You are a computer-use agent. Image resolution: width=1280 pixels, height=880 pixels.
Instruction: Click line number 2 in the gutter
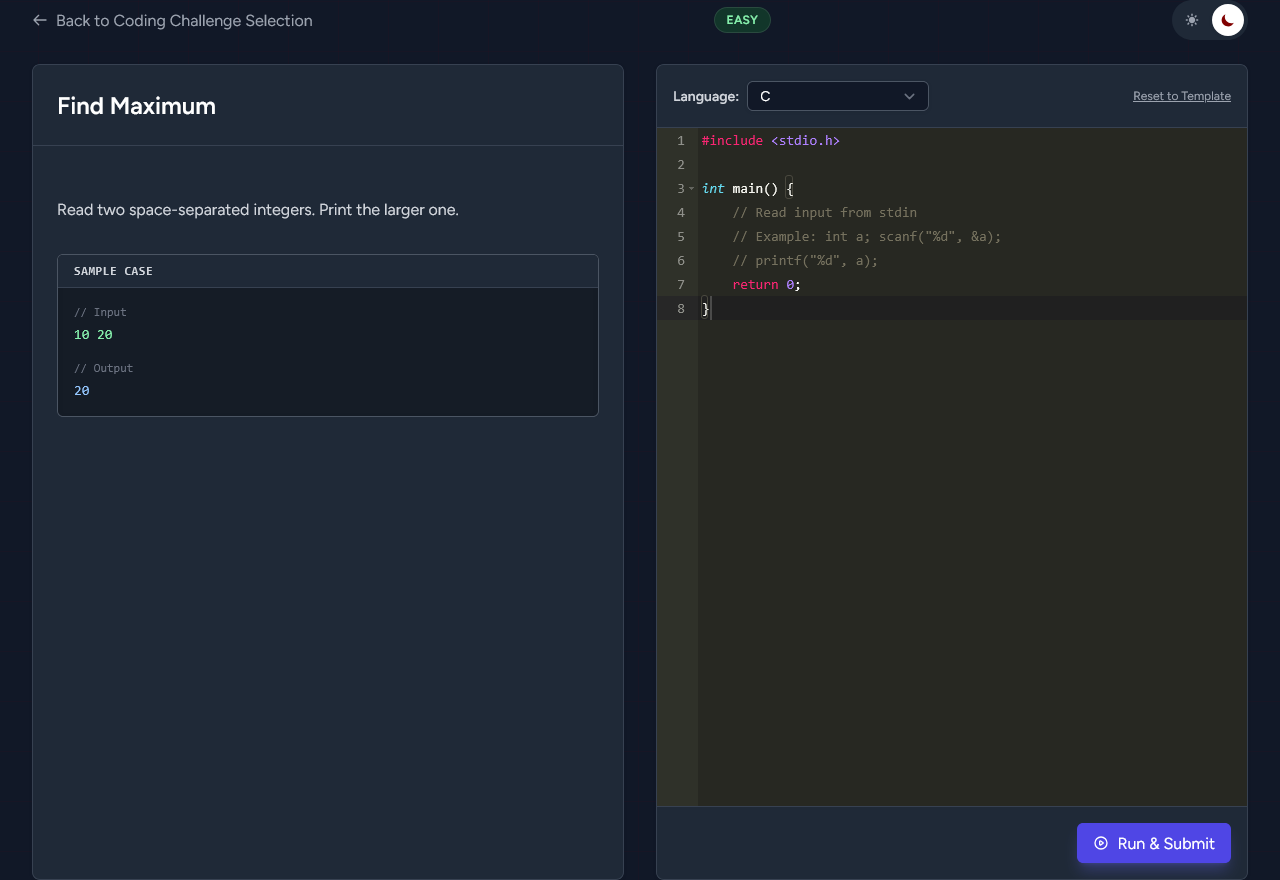click(681, 165)
